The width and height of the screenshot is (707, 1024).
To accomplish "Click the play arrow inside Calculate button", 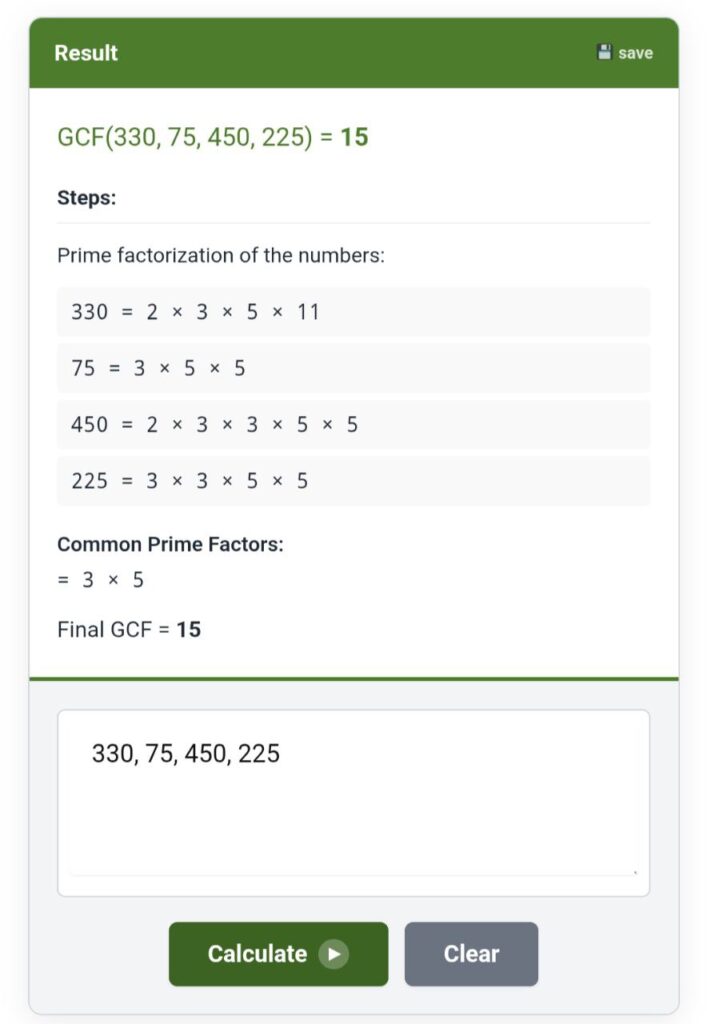I will pyautogui.click(x=335, y=954).
